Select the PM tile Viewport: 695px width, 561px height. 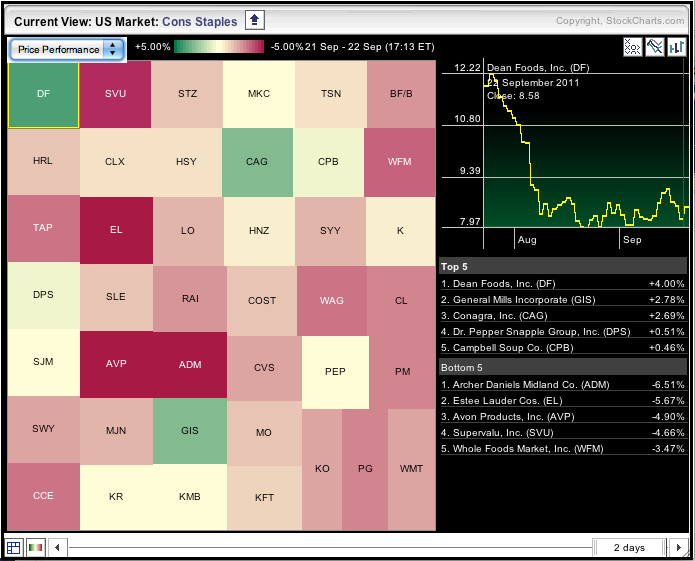click(402, 372)
